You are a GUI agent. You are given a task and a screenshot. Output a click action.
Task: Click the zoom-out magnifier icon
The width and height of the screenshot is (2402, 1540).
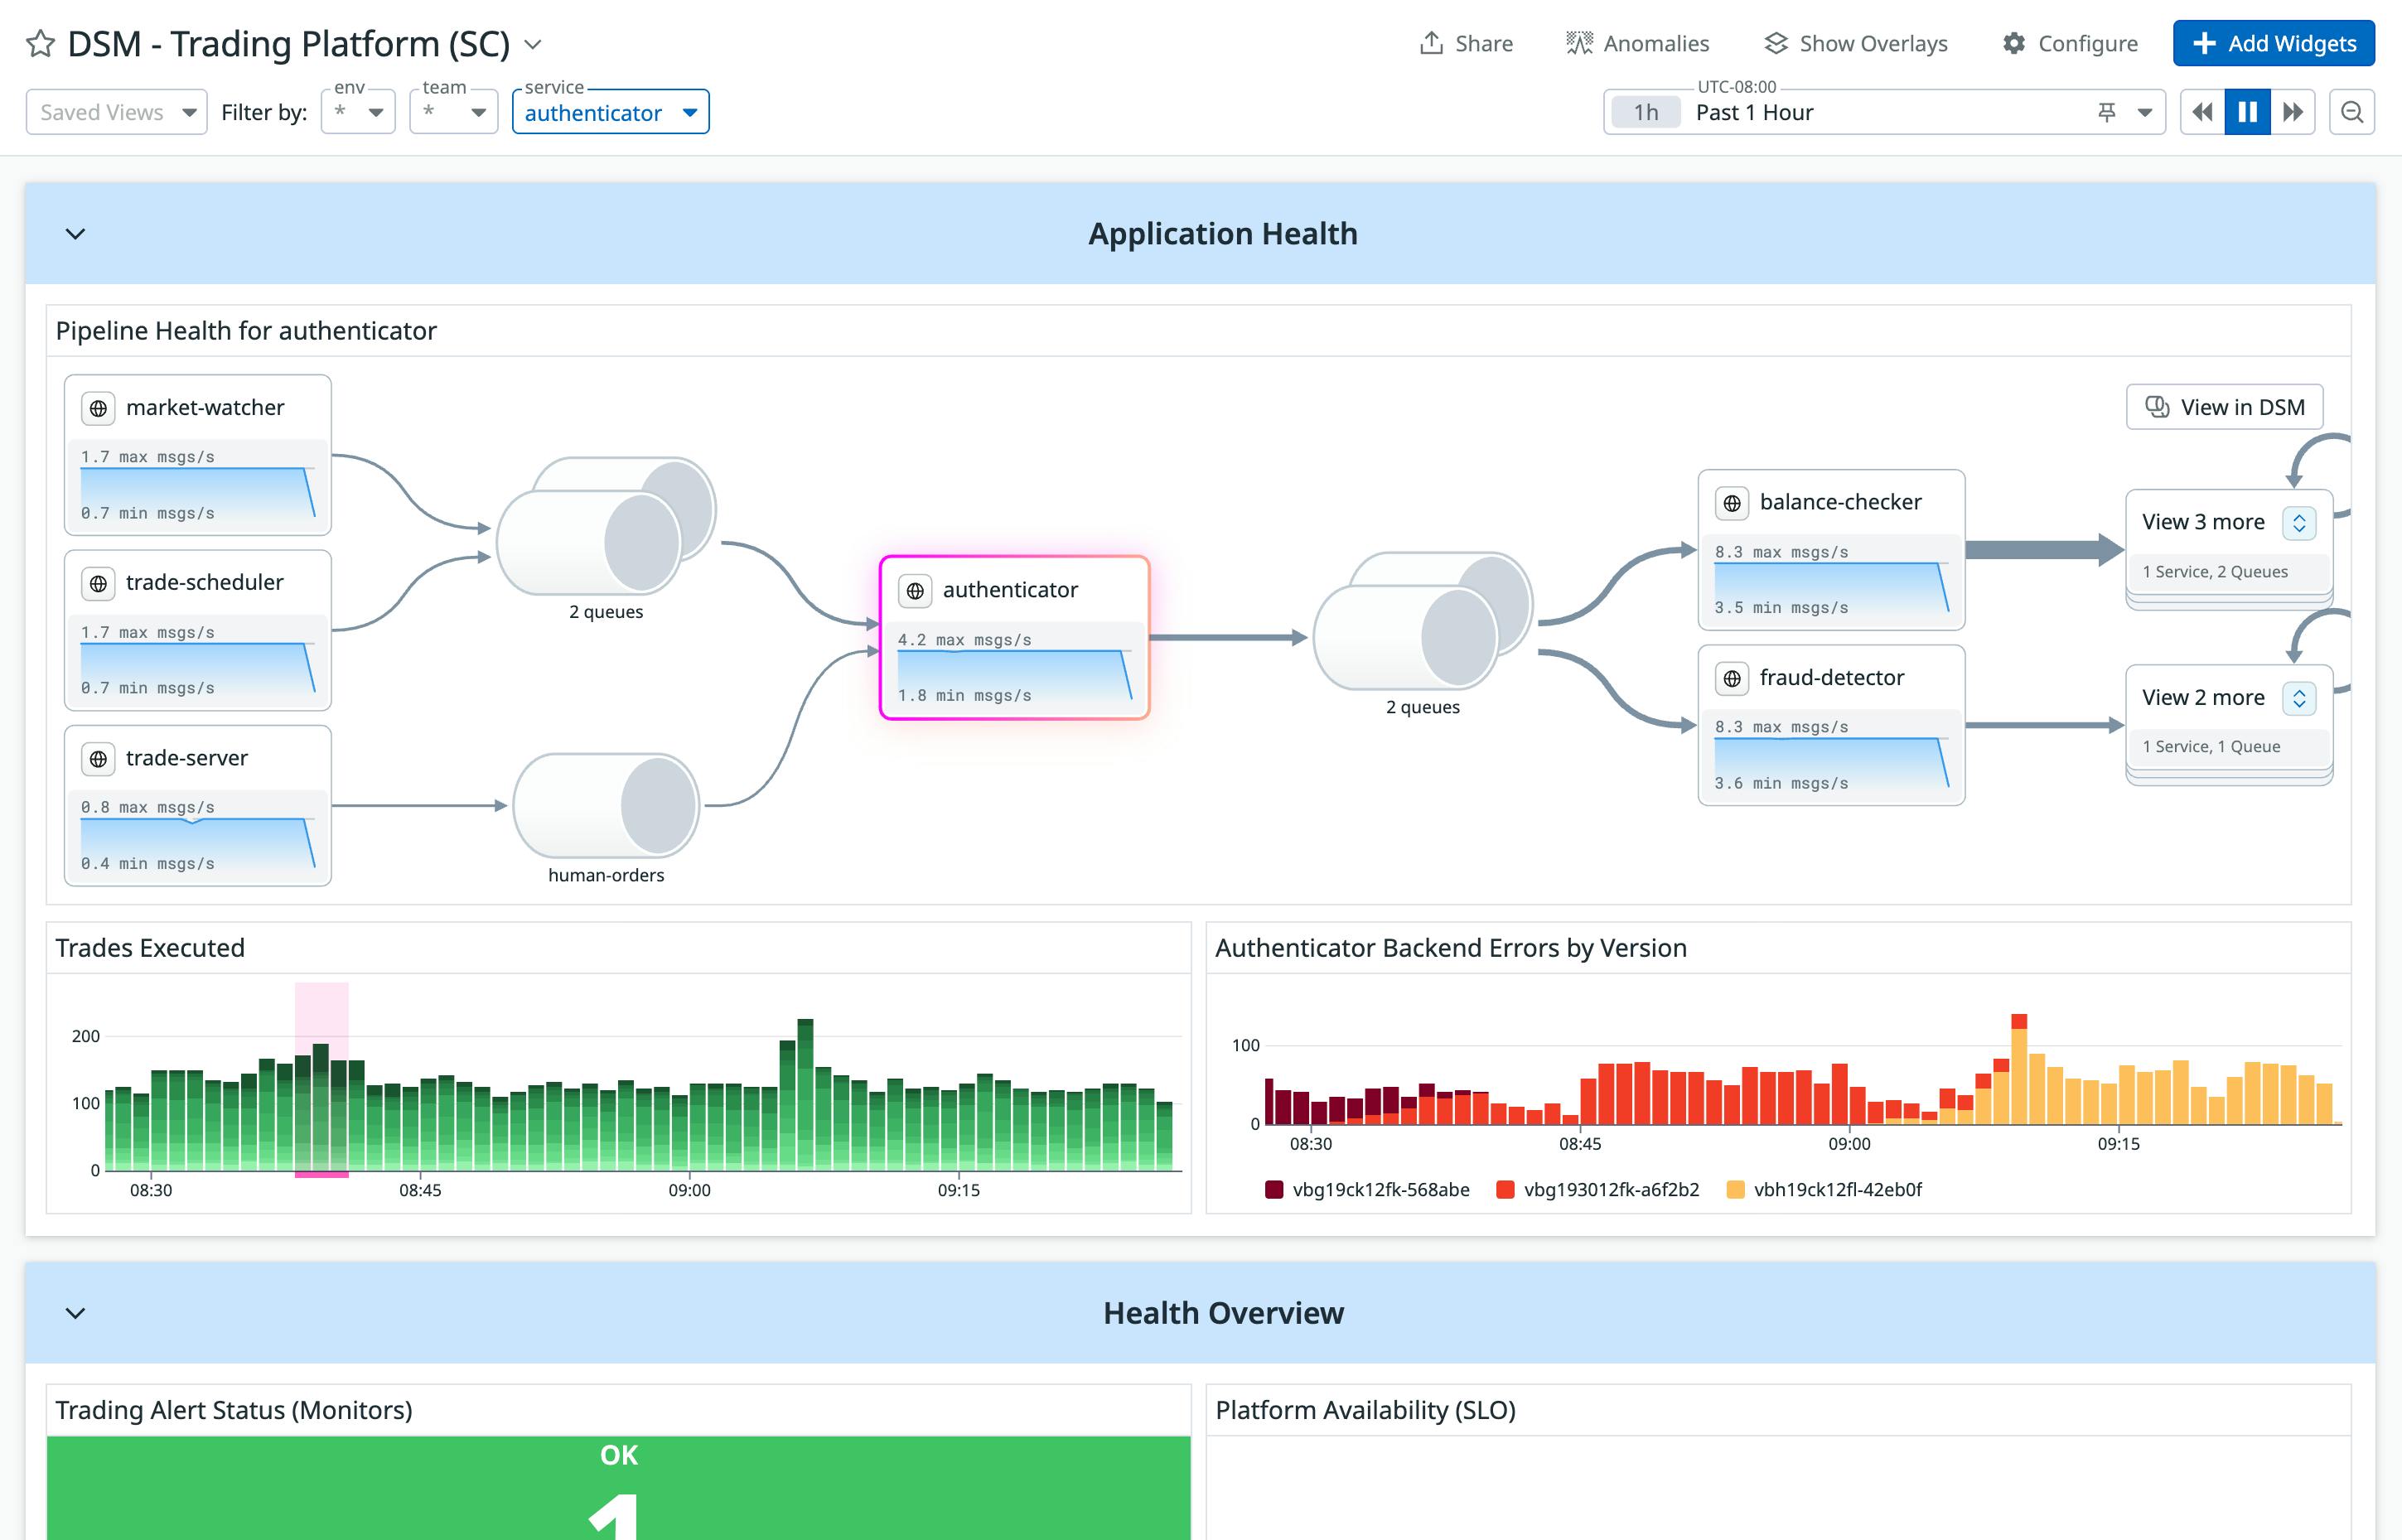click(2352, 112)
